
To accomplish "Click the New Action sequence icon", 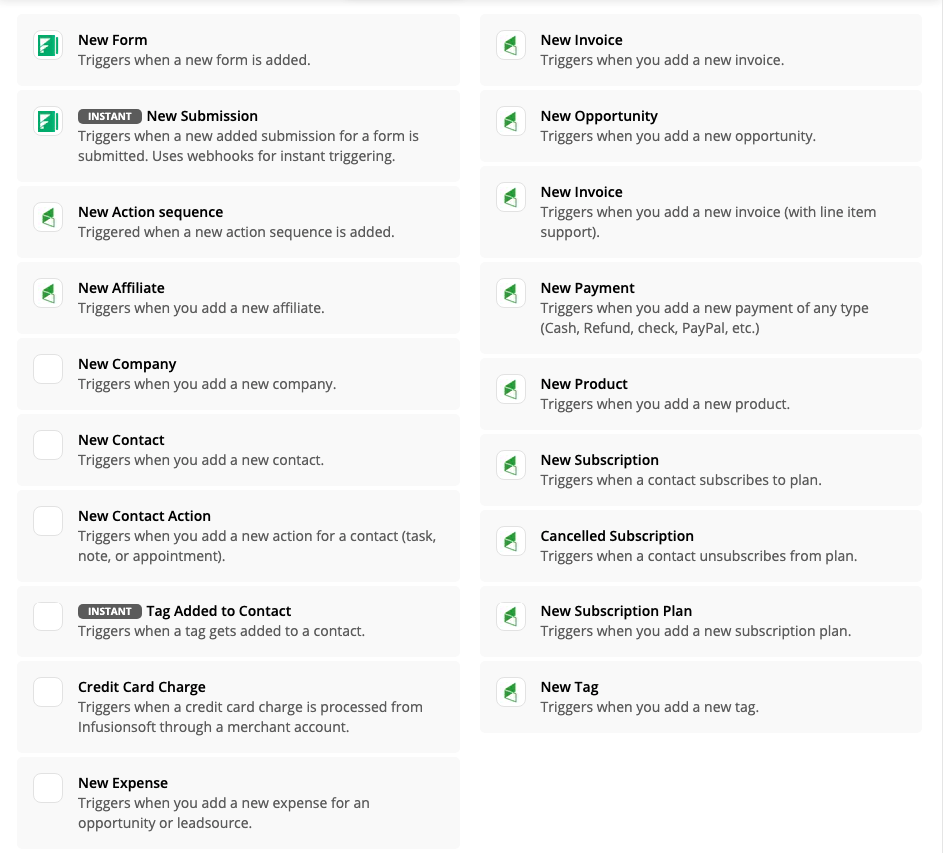I will (x=48, y=217).
